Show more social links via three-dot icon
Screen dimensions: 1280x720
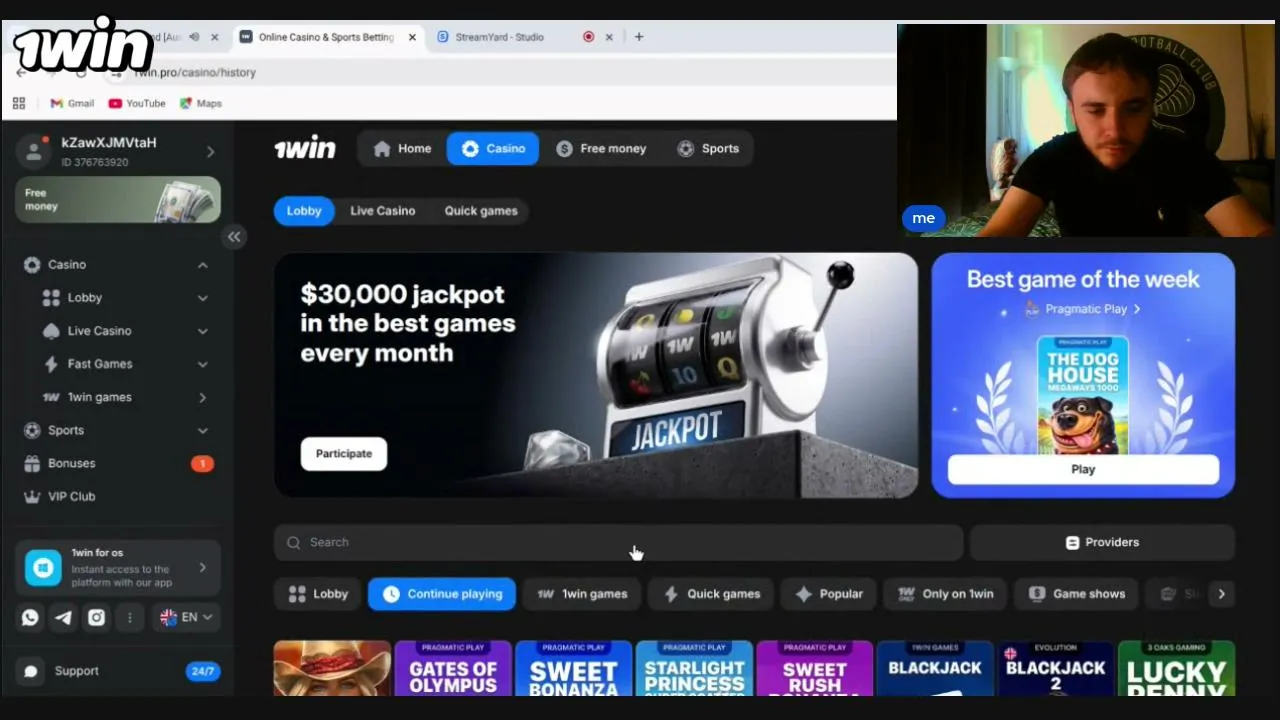point(129,618)
